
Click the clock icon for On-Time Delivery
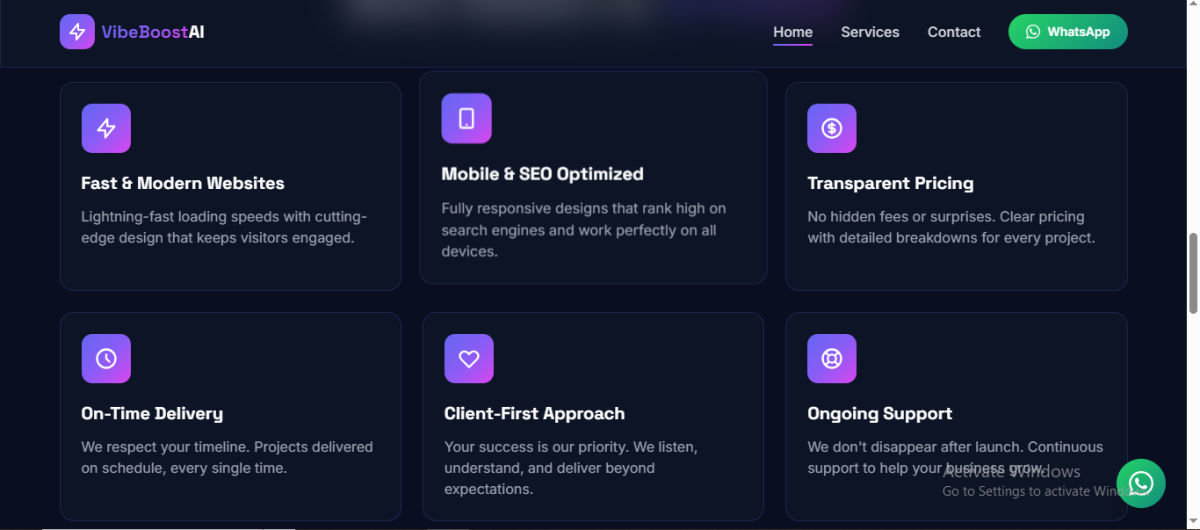point(106,358)
